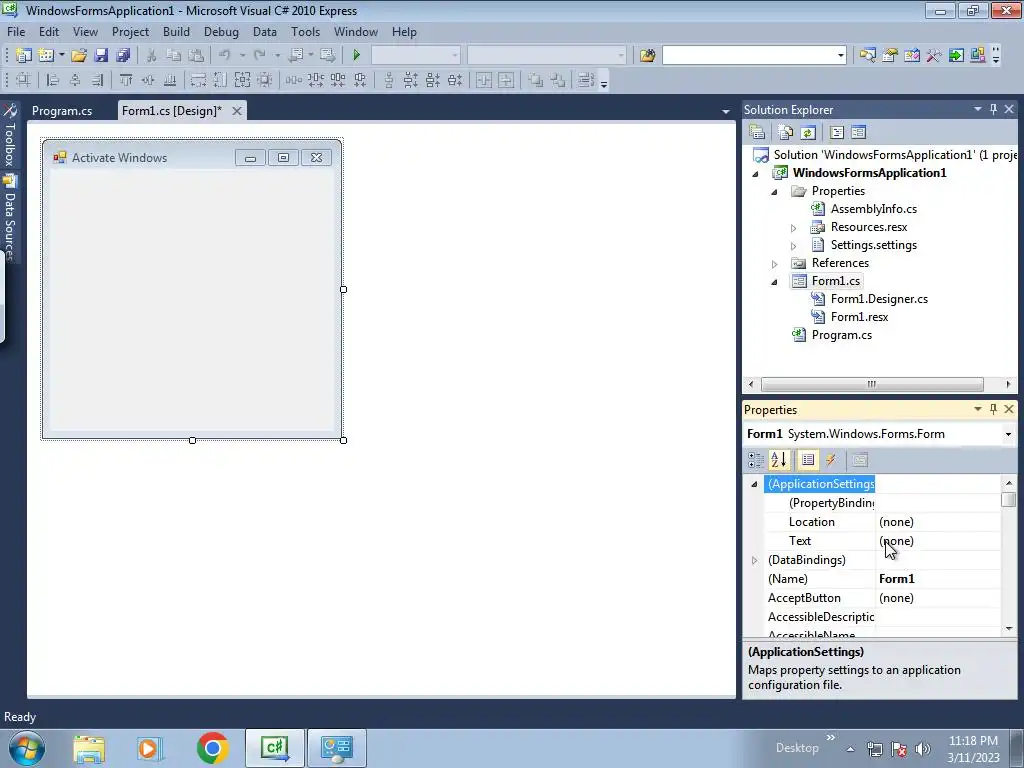Viewport: 1024px width, 768px height.
Task: Click the Align to Grid layout icon
Action: (24, 80)
